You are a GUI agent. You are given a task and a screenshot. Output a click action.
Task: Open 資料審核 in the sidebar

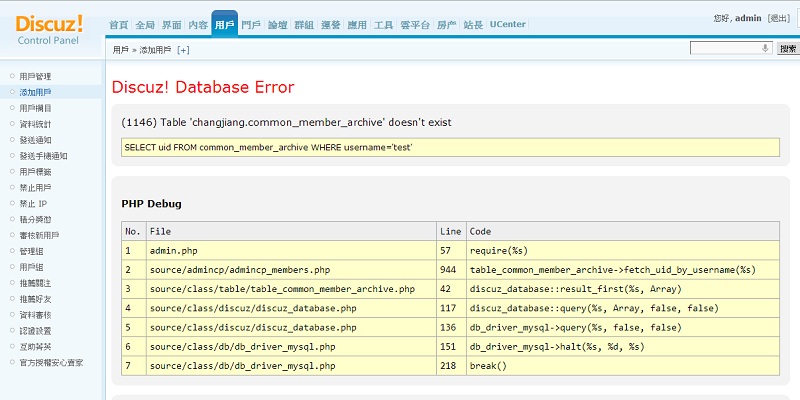(x=35, y=315)
